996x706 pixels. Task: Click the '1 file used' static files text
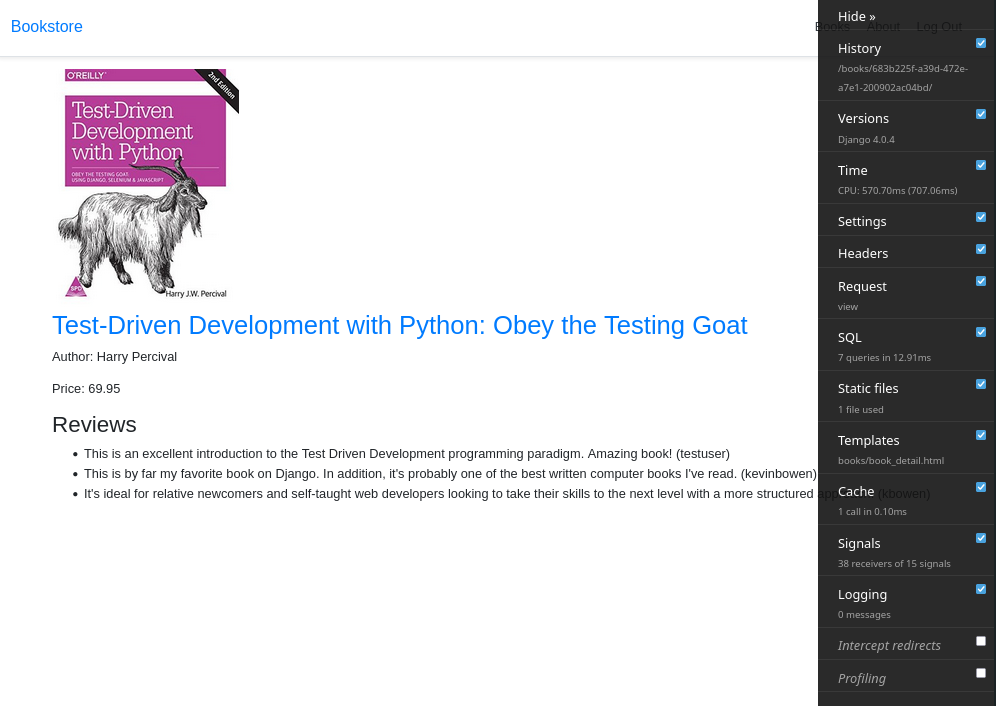point(860,410)
